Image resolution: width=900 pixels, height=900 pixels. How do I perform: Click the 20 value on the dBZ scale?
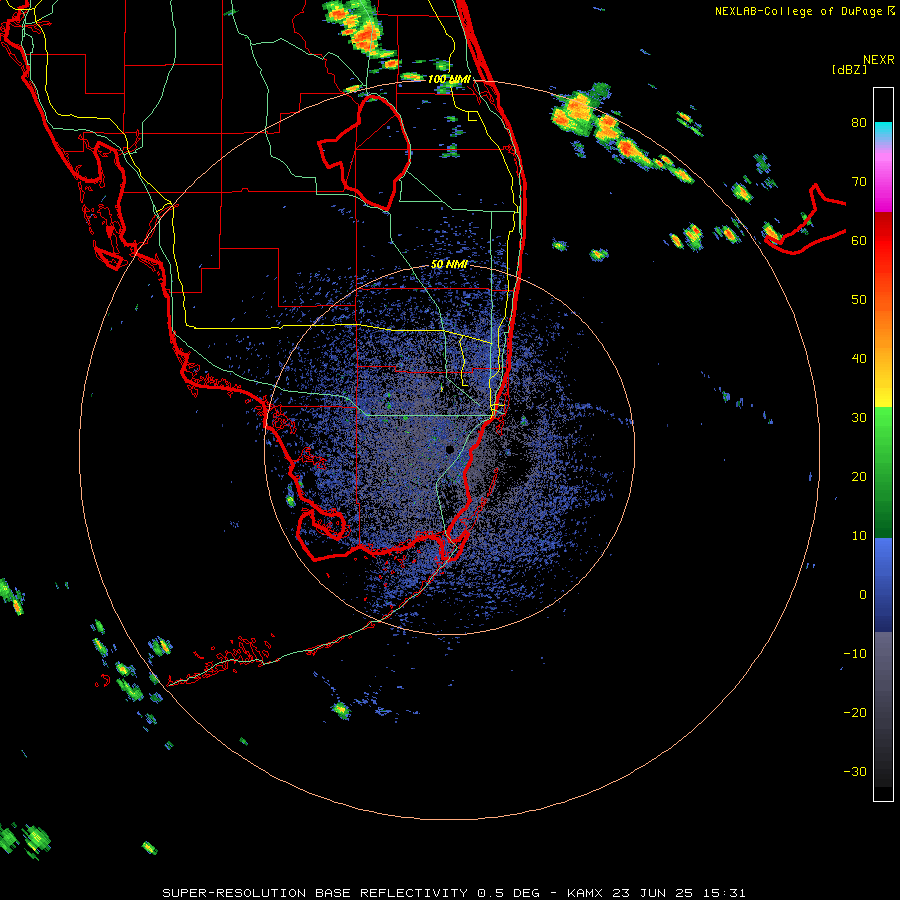coord(859,477)
